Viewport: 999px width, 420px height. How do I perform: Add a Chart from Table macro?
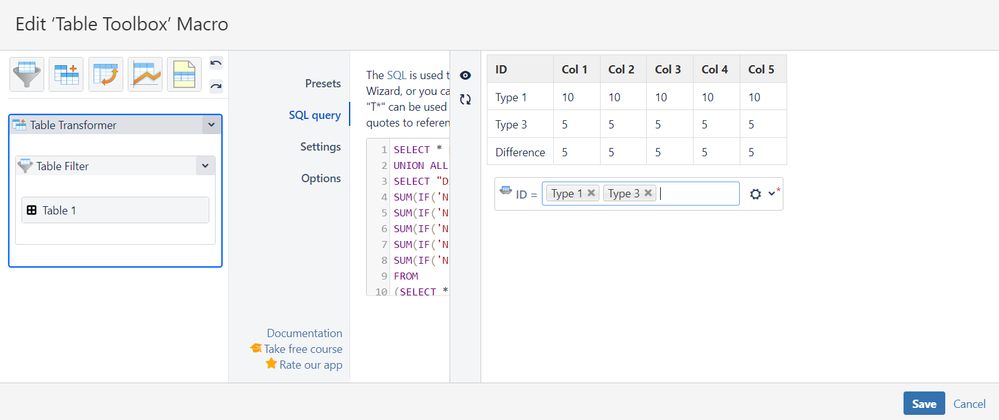point(146,75)
